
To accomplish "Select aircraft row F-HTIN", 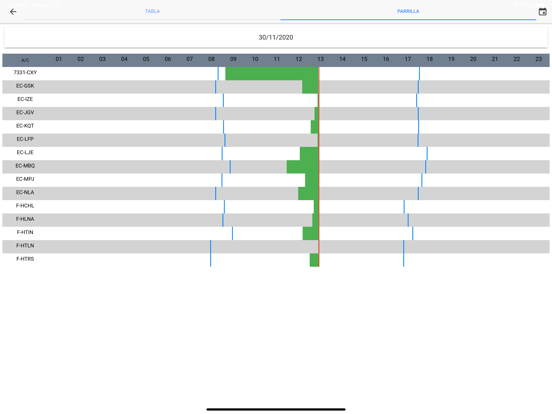I will pos(276,233).
